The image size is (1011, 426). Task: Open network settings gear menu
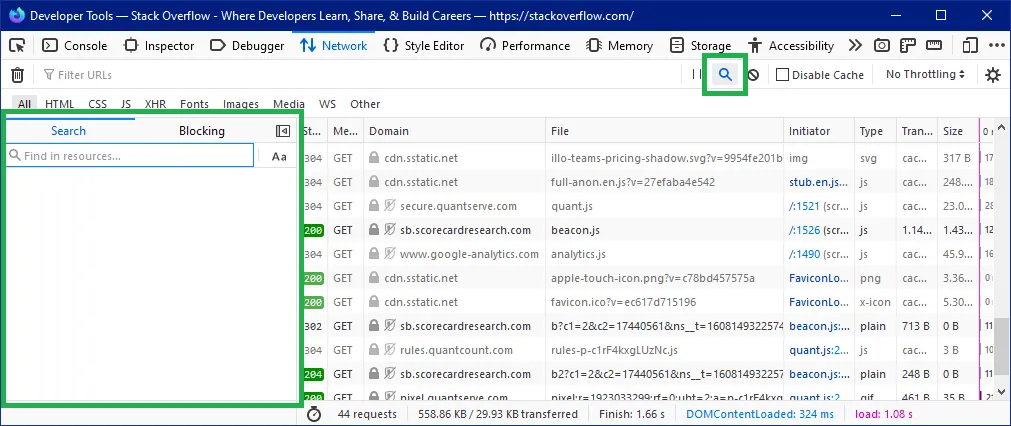[993, 75]
